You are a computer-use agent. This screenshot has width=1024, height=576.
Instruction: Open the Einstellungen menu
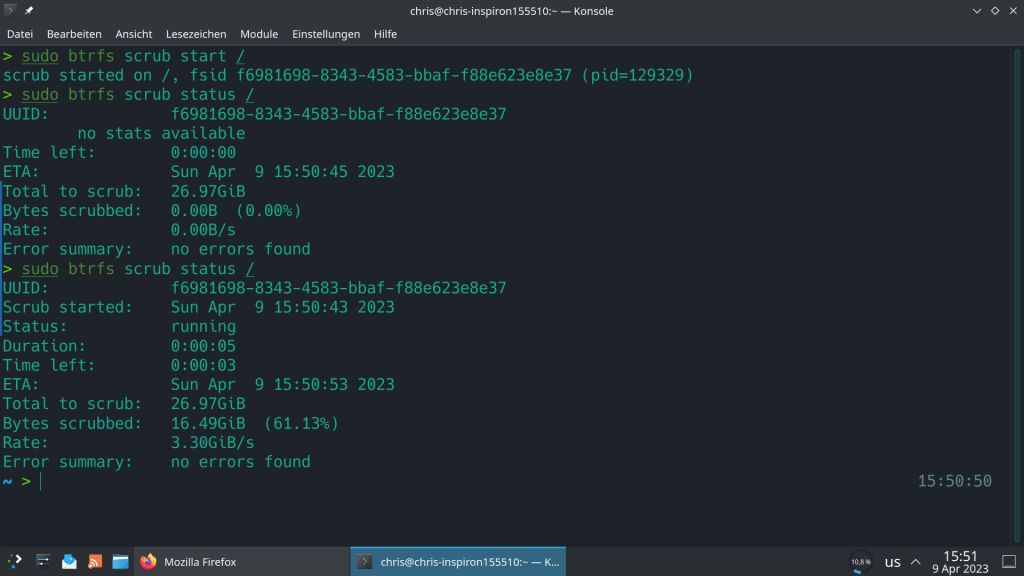point(326,34)
